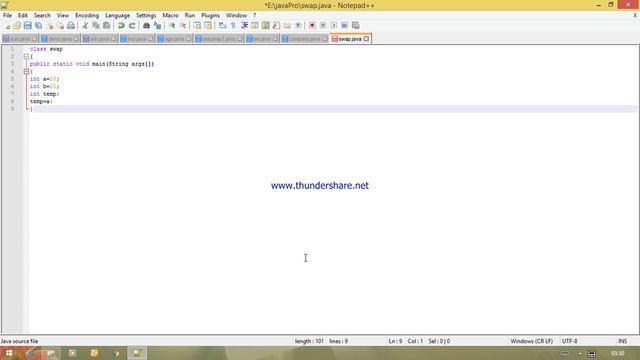Collapse the class fold marker on line 2
Screen dimensions: 640x360
[26, 57]
